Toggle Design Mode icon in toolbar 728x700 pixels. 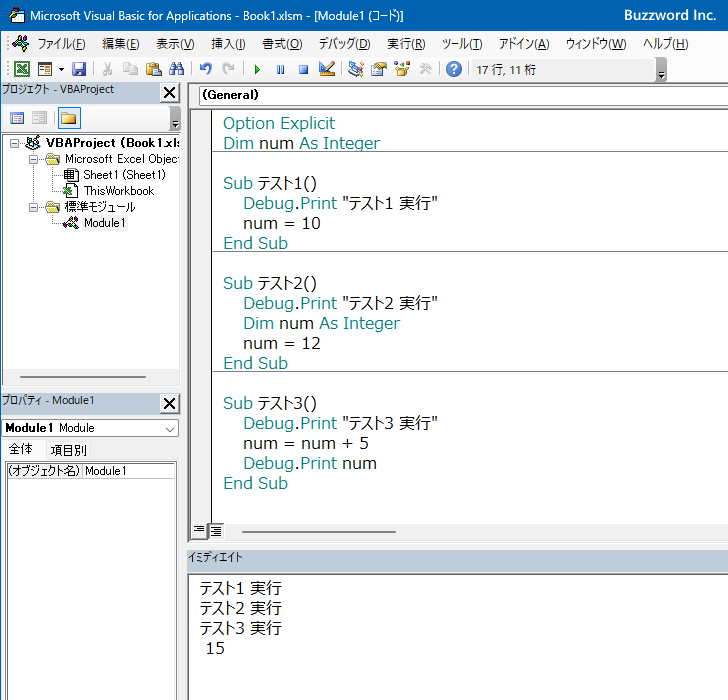tap(326, 69)
